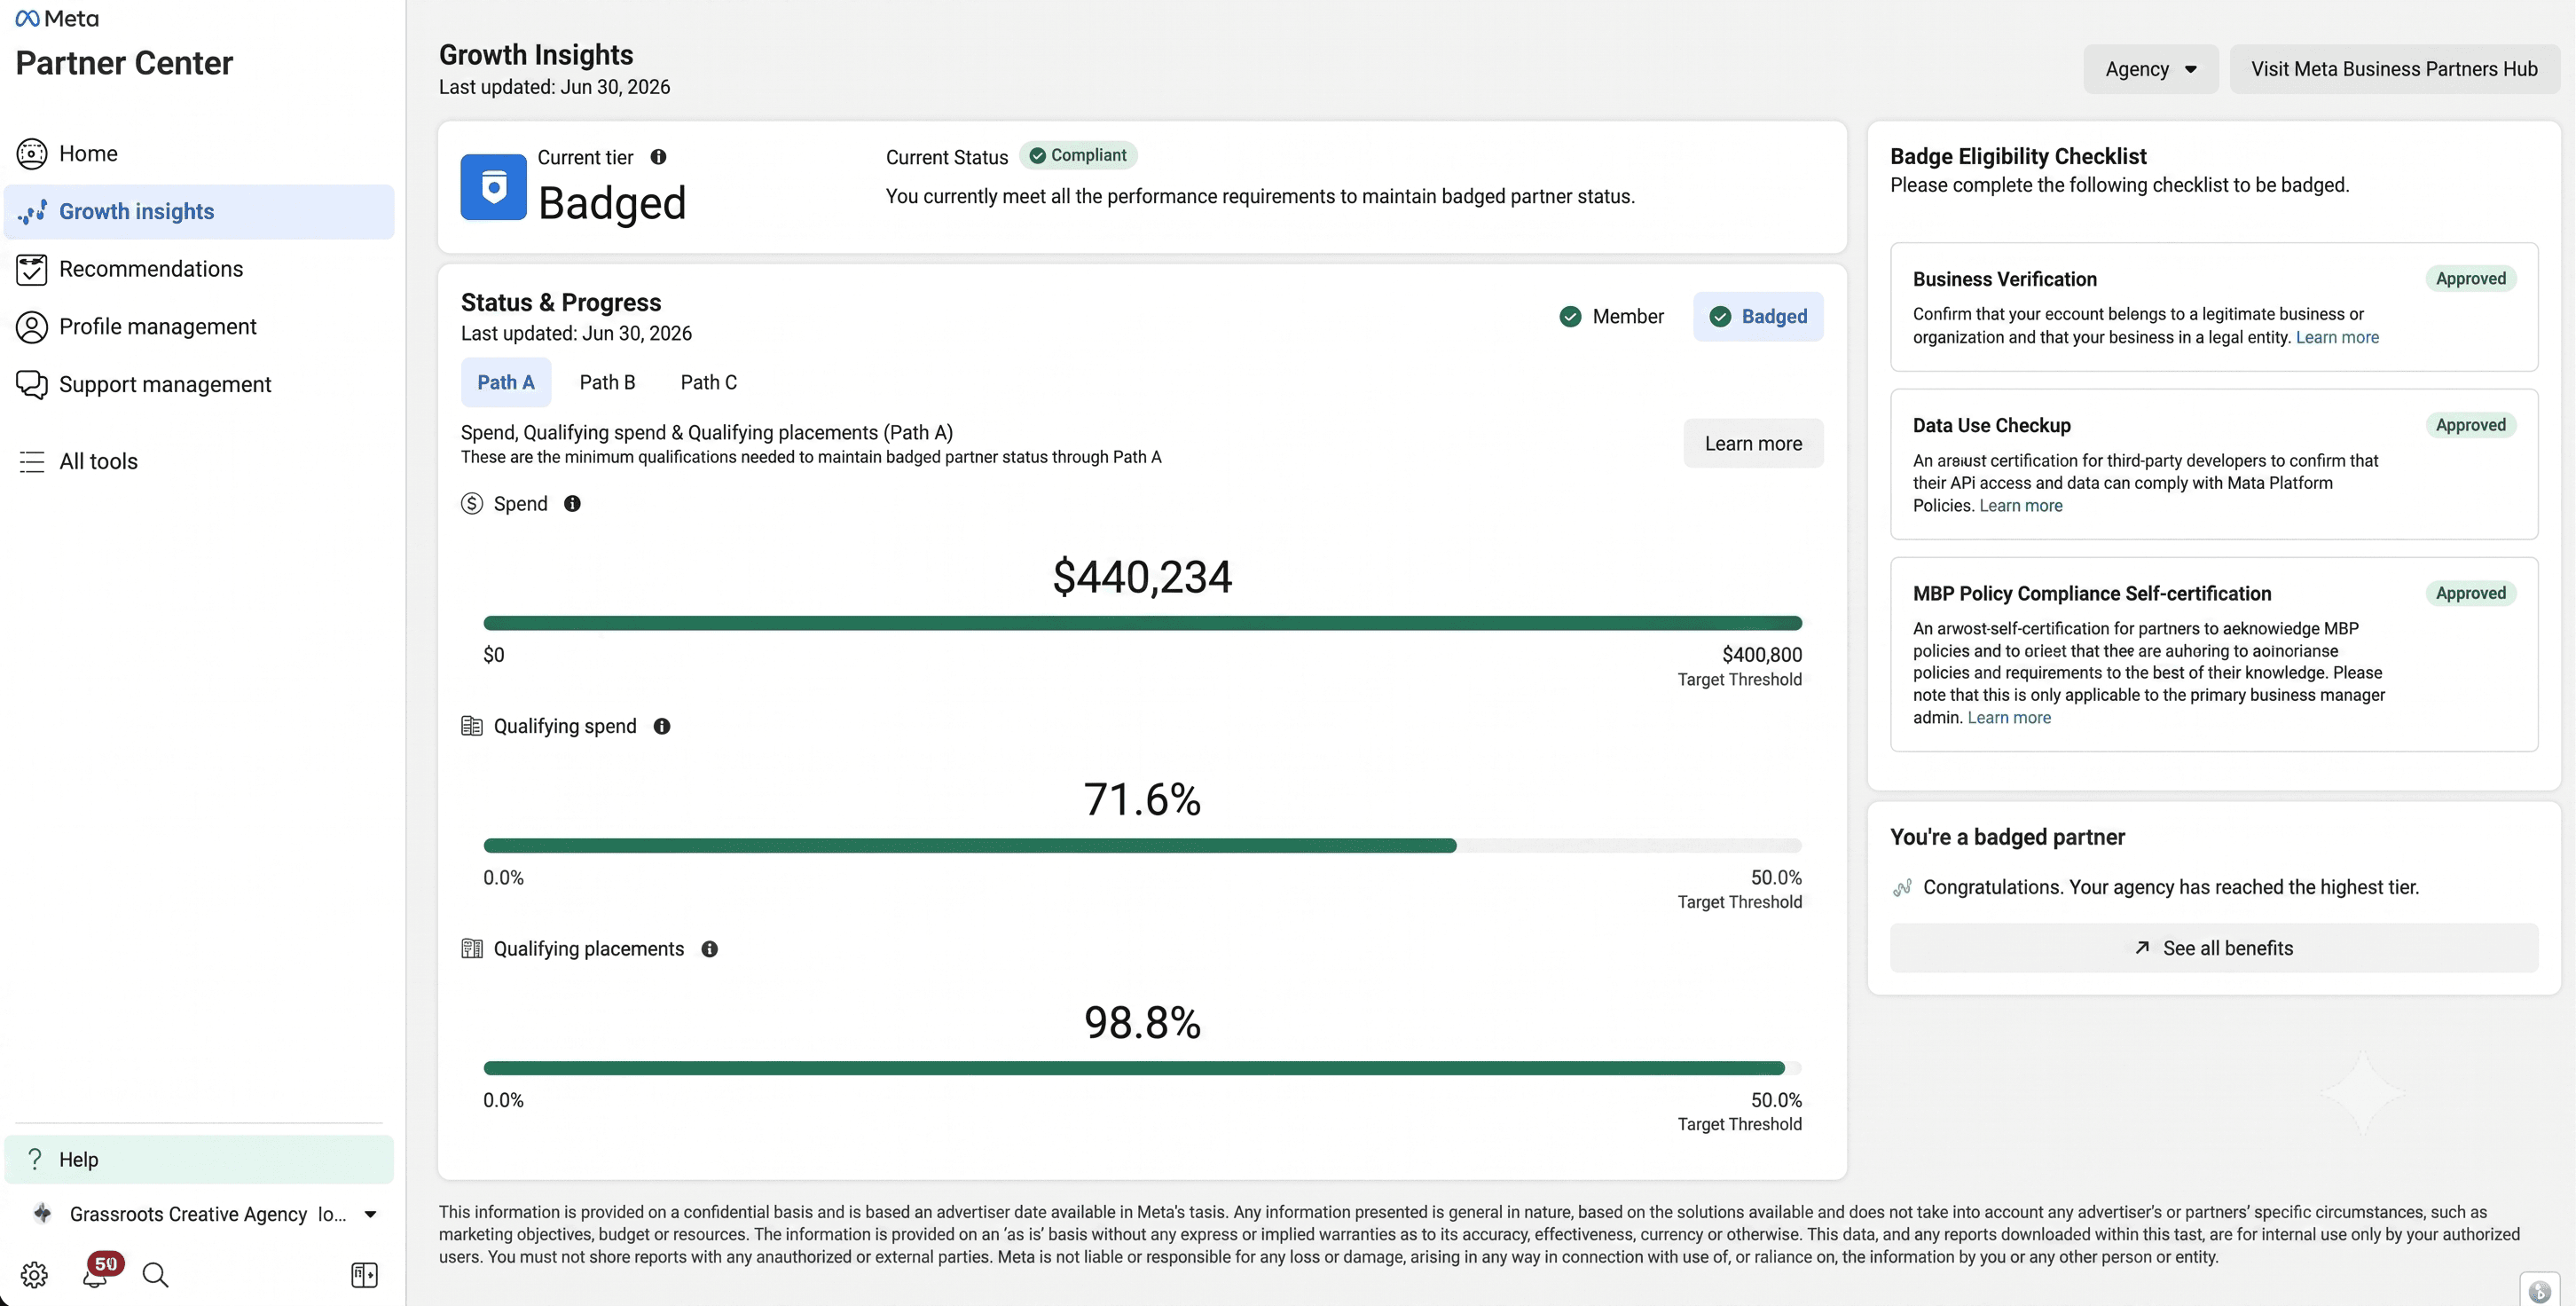
Task: Click Data Use Checkup Approved badge
Action: point(2470,425)
